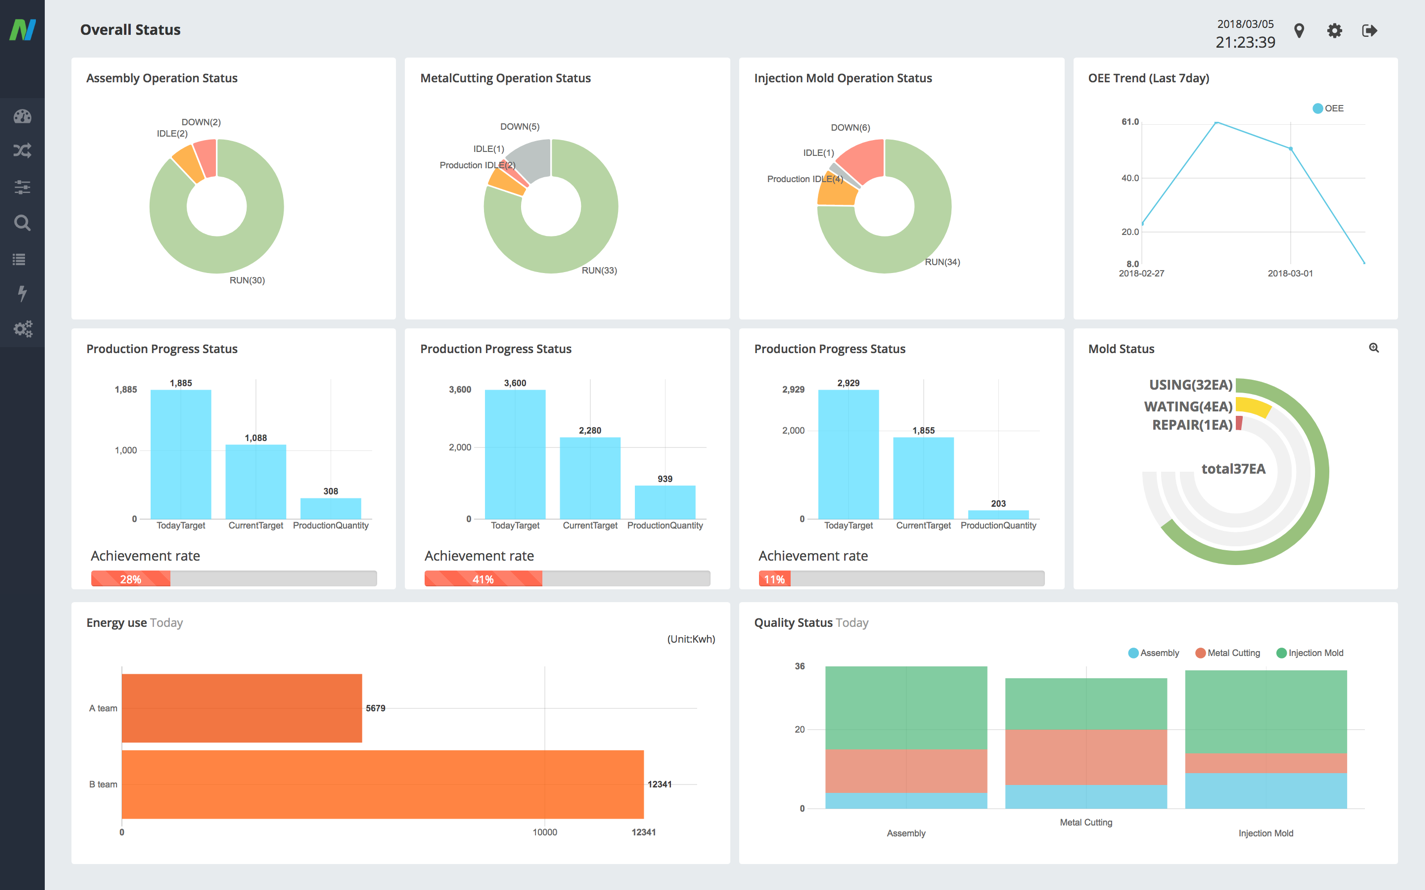Click the 21:23:39 clock display

point(1245,42)
